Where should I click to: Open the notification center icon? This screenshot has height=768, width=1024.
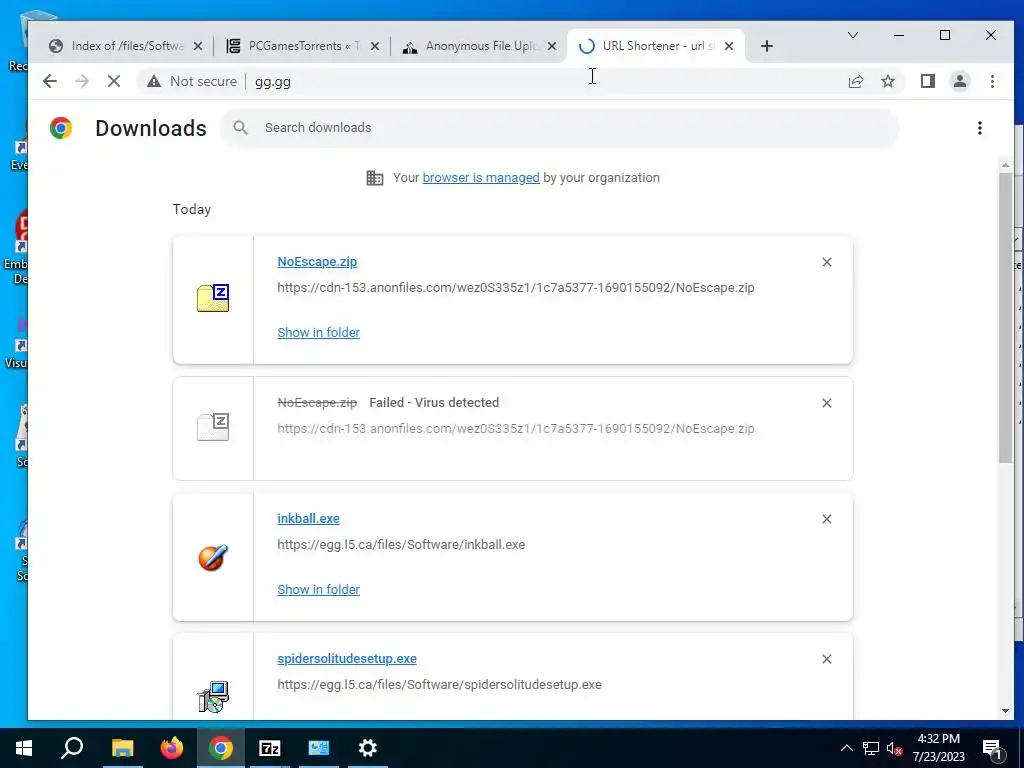tap(993, 748)
